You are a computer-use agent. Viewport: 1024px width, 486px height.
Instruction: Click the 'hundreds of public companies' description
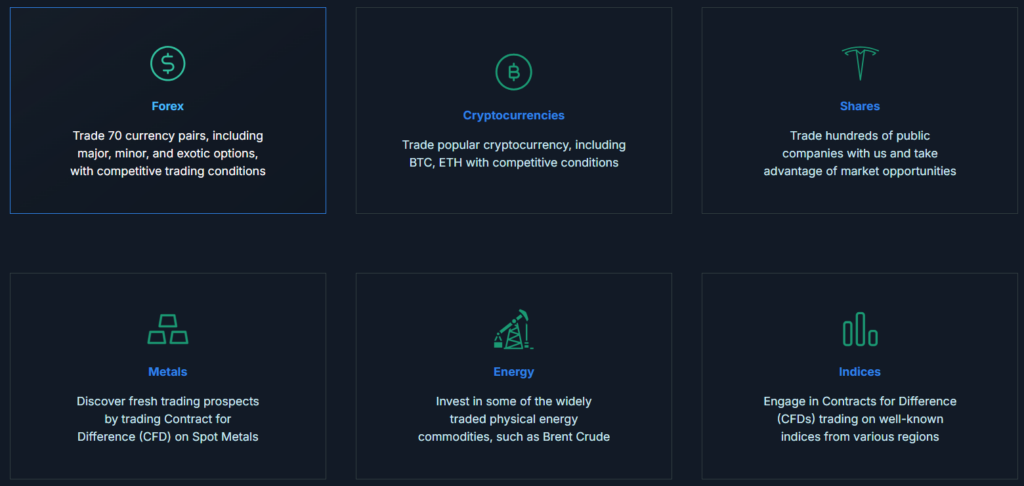tap(860, 153)
